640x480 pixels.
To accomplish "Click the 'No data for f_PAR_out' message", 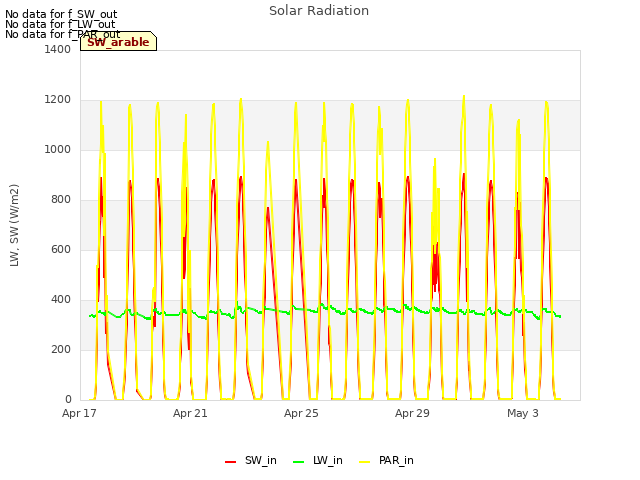I will click(62, 34).
